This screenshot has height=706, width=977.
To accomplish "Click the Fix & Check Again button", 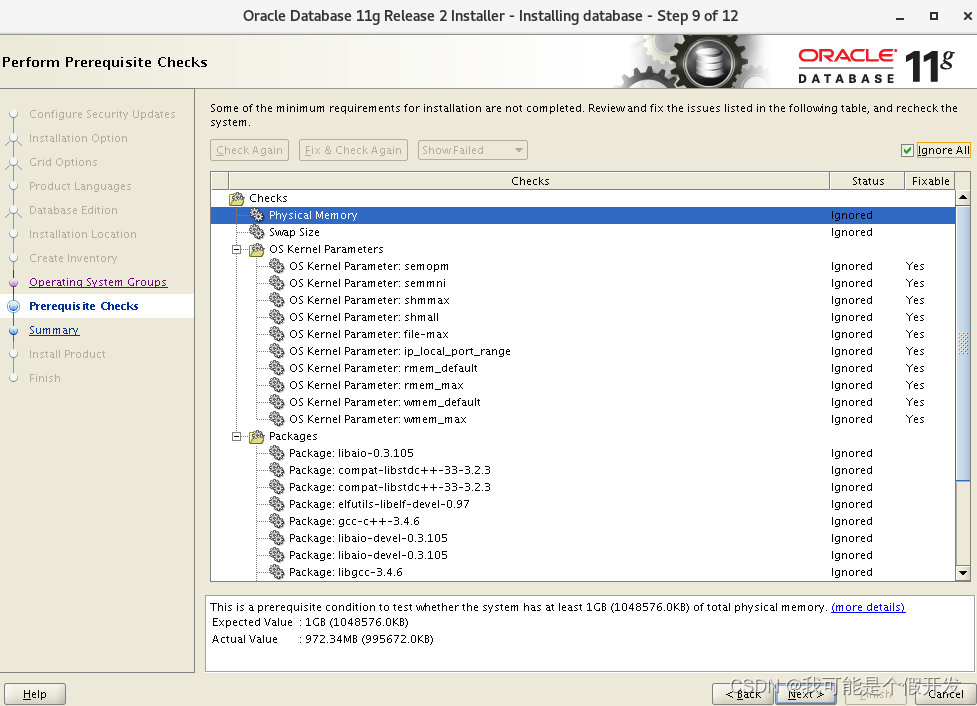I will click(353, 150).
